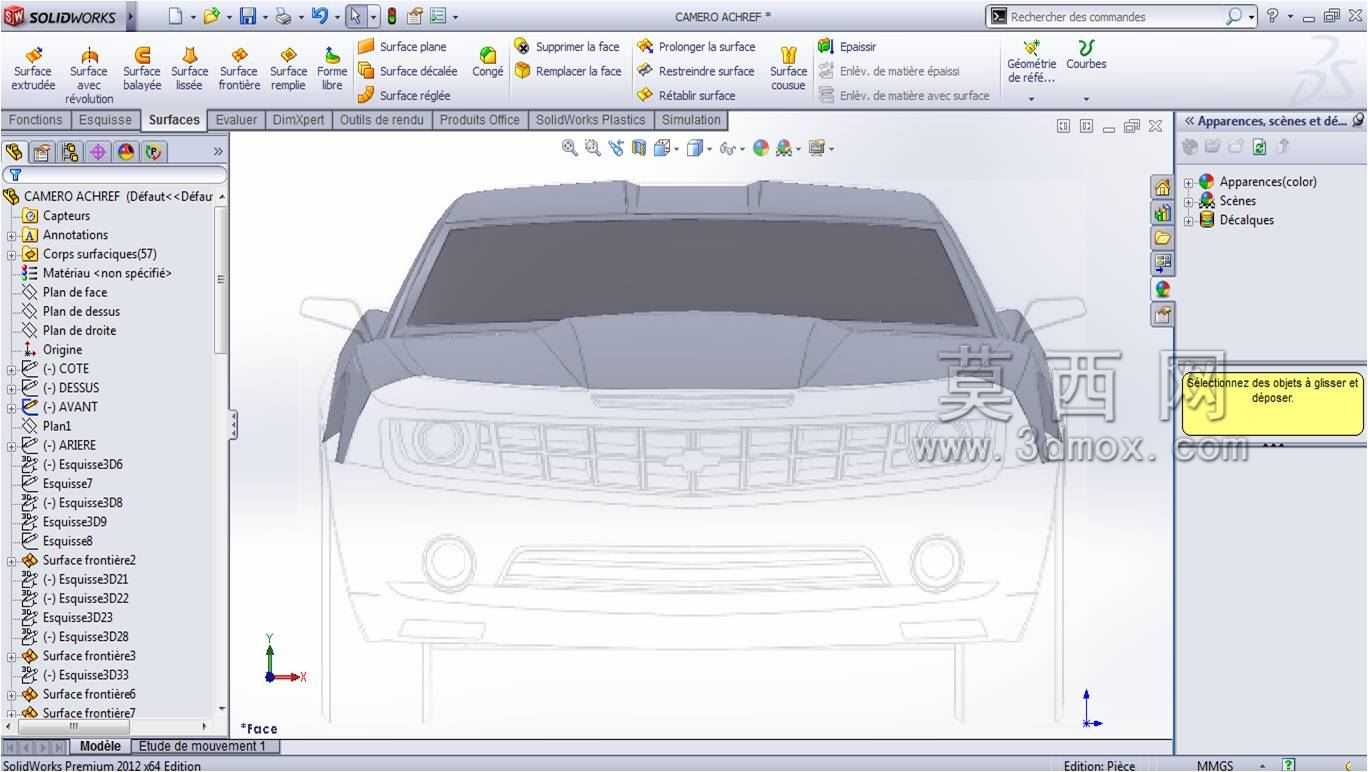
Task: Click Edit appearance color sphere icon
Action: pyautogui.click(x=761, y=148)
